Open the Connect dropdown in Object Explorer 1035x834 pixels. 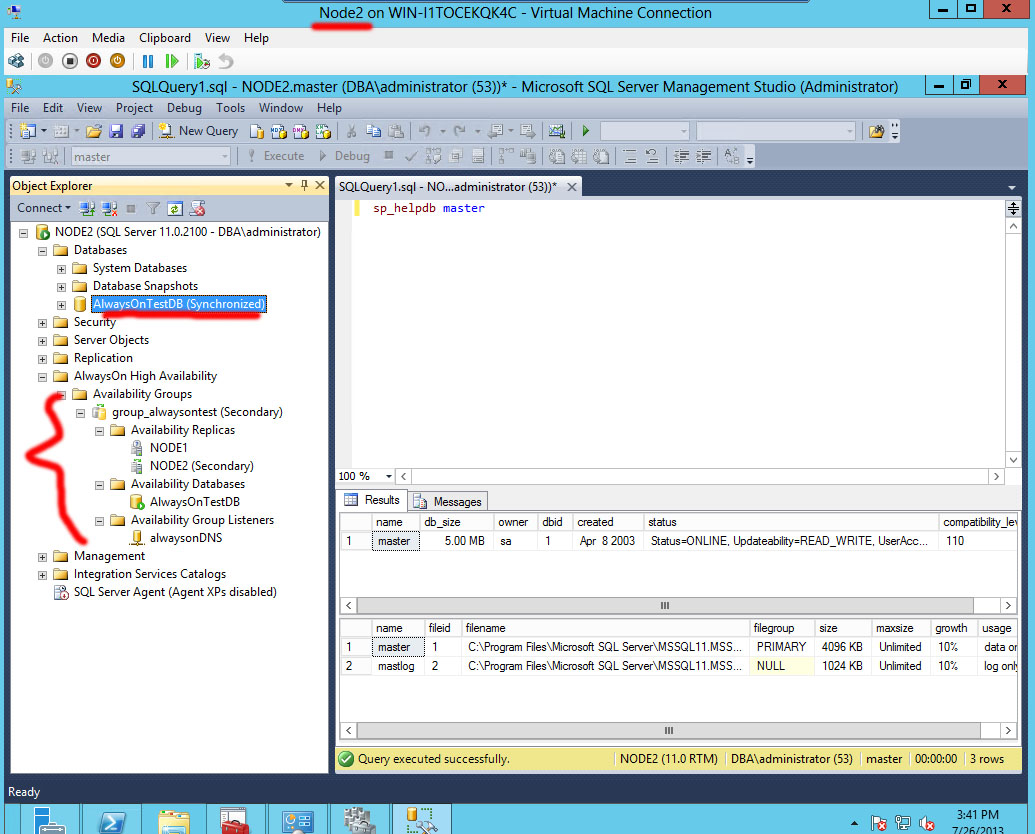tap(44, 207)
